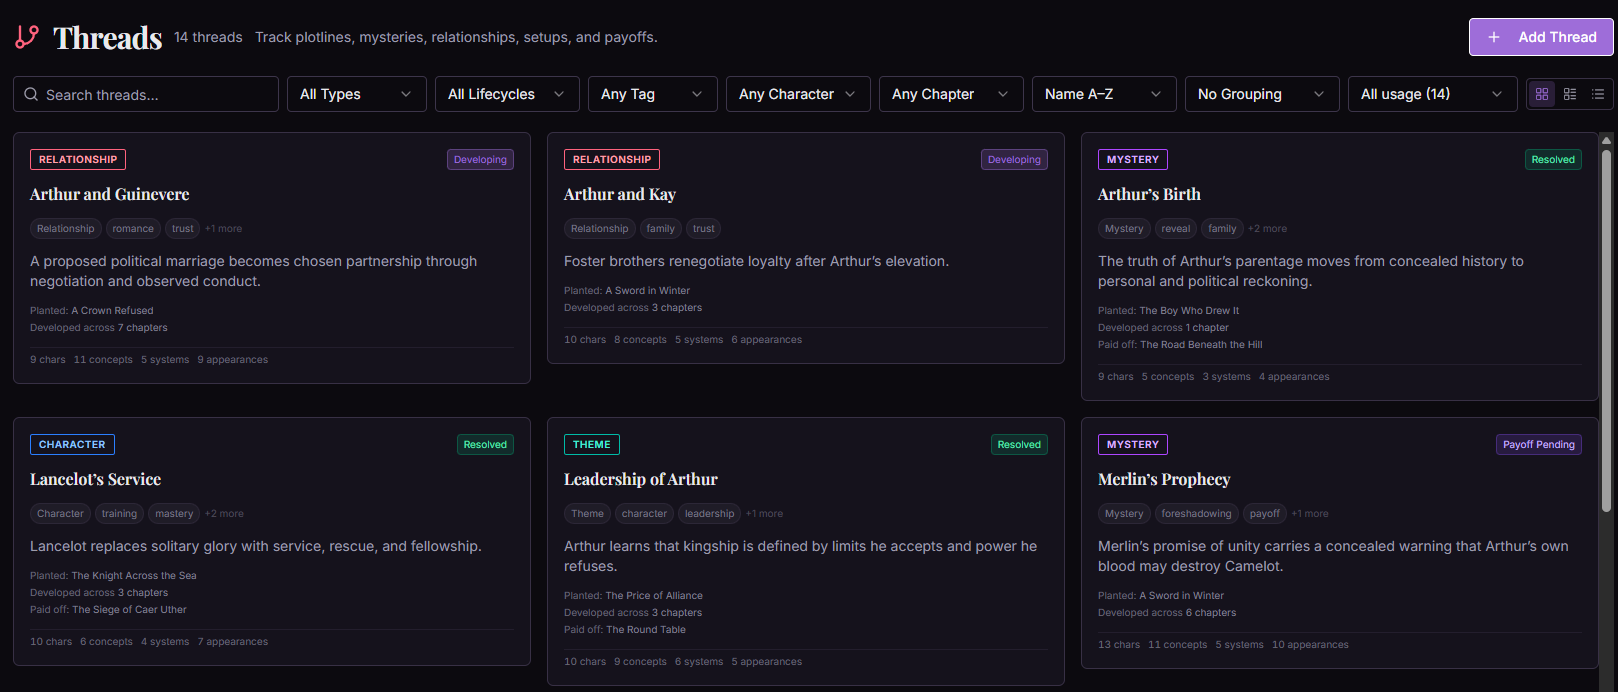Click the reveal tag on Arthur's Birth
The height and width of the screenshot is (692, 1618).
[1176, 229]
